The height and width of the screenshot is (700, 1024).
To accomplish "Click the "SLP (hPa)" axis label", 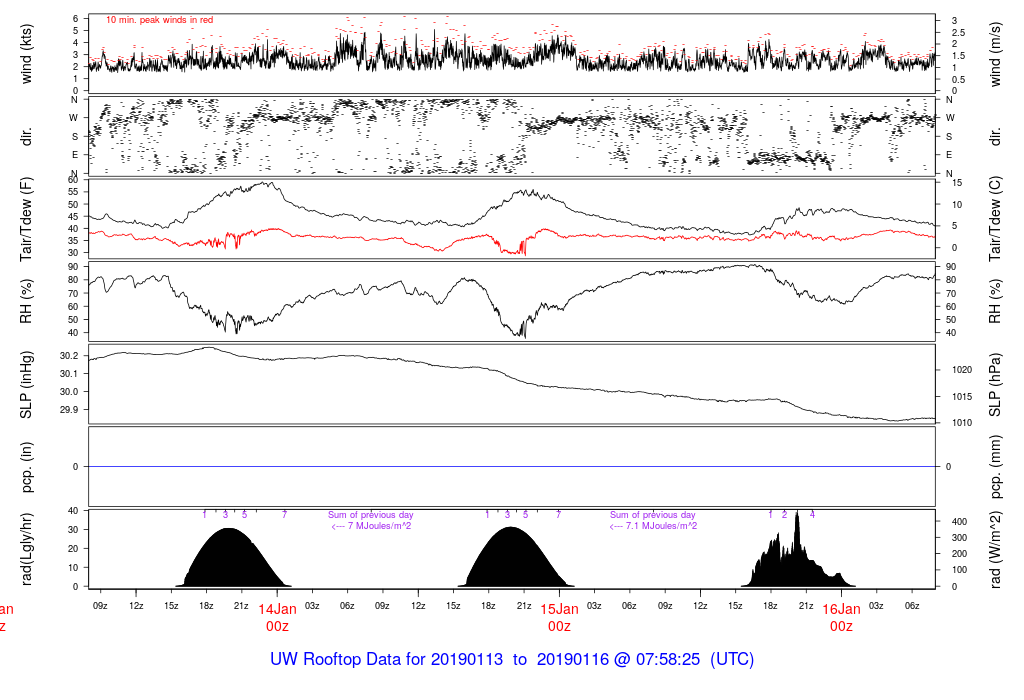I will tap(995, 385).
